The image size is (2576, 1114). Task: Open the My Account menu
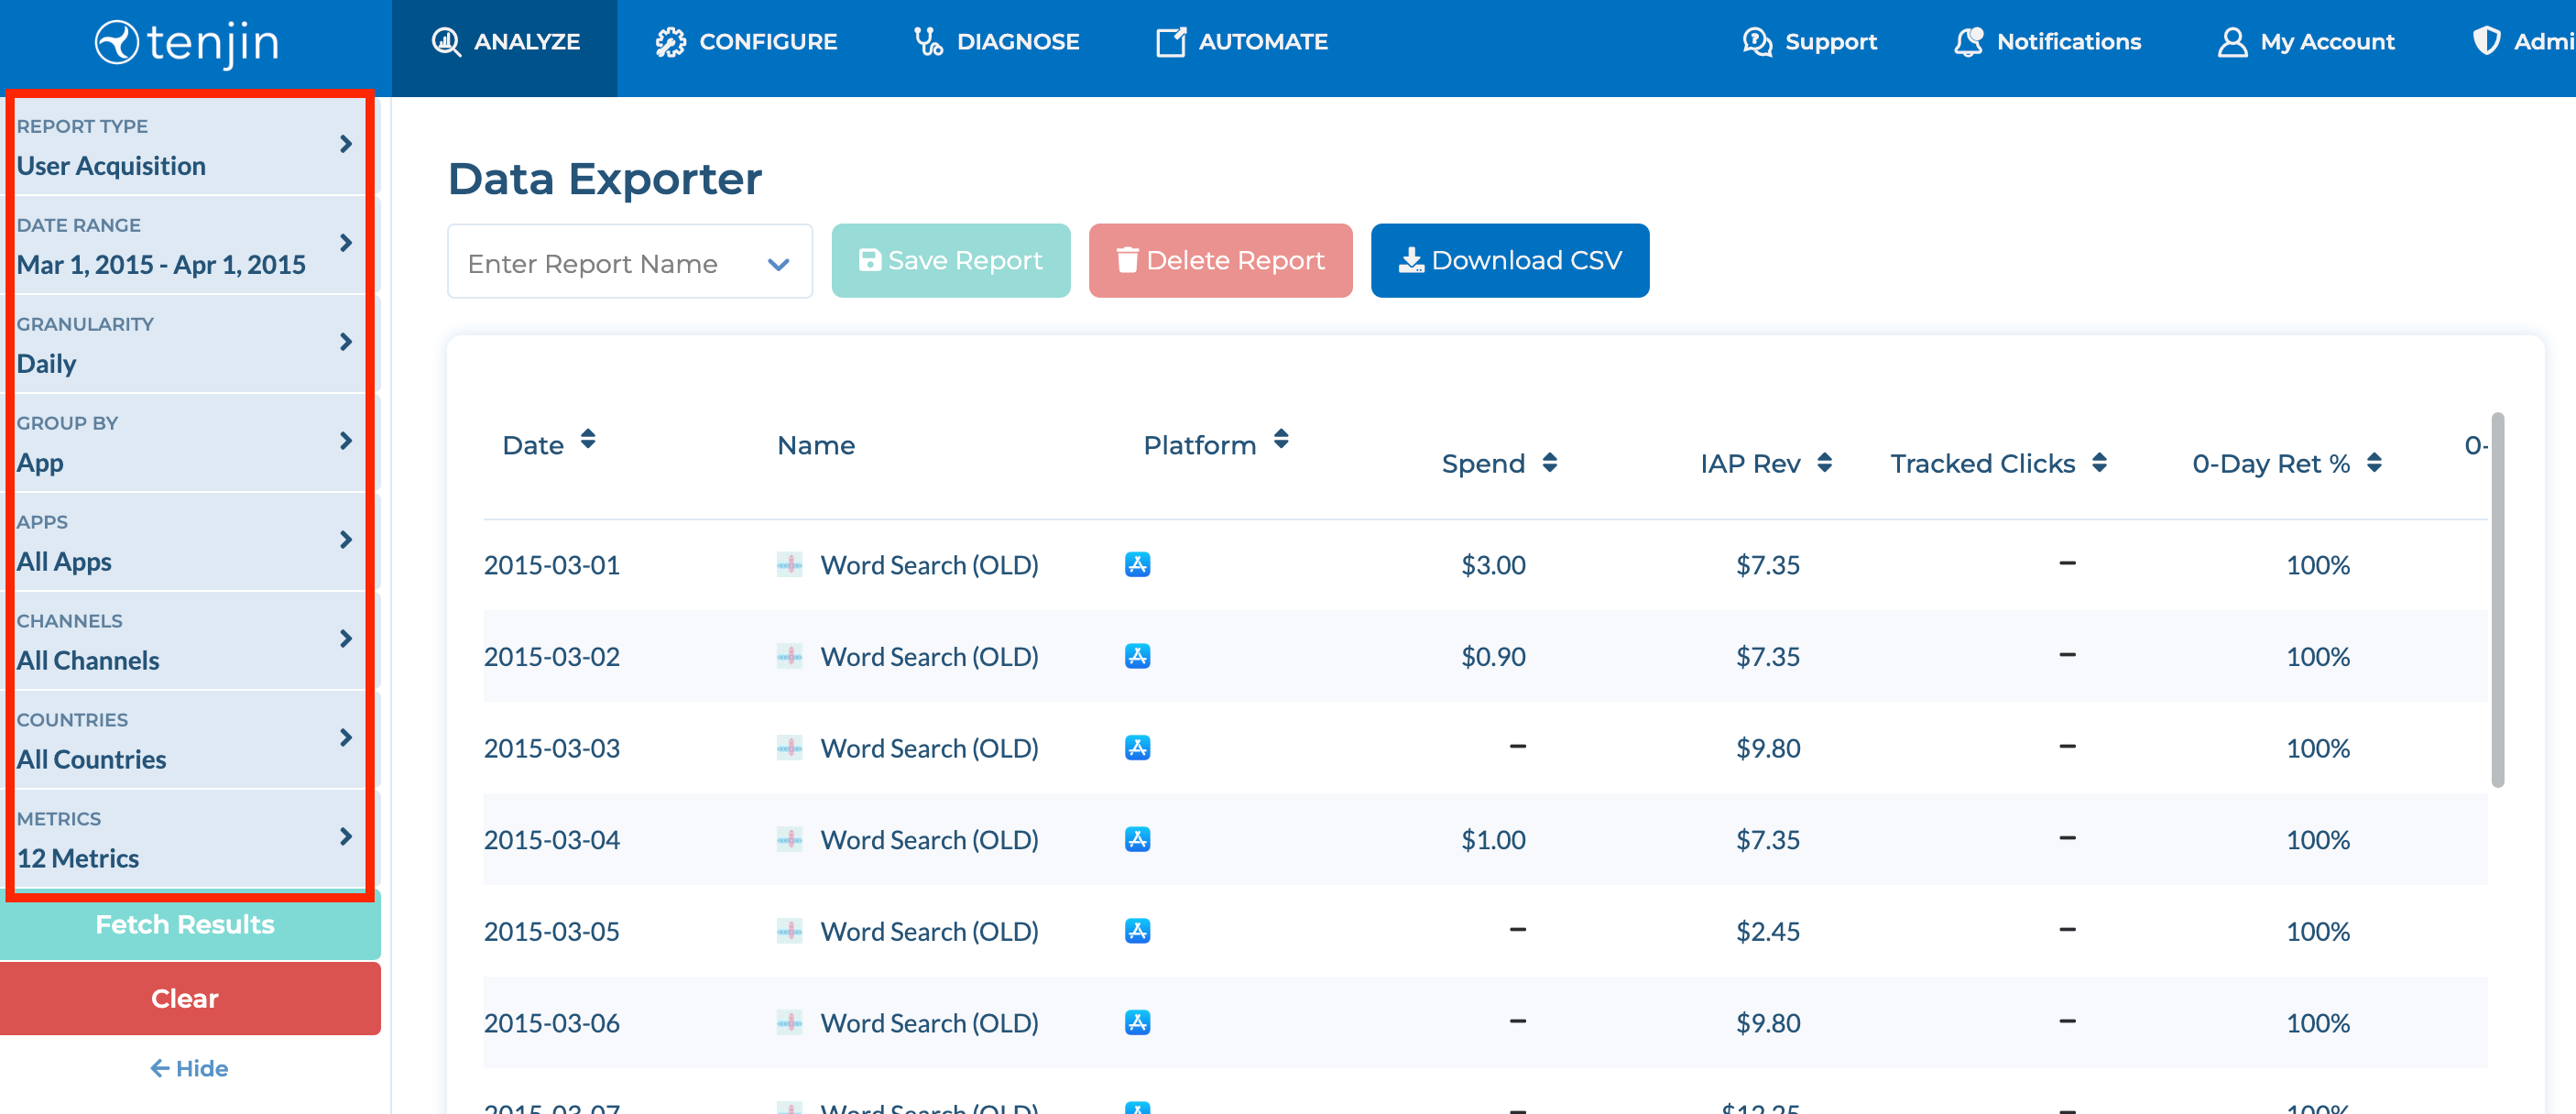click(2306, 42)
